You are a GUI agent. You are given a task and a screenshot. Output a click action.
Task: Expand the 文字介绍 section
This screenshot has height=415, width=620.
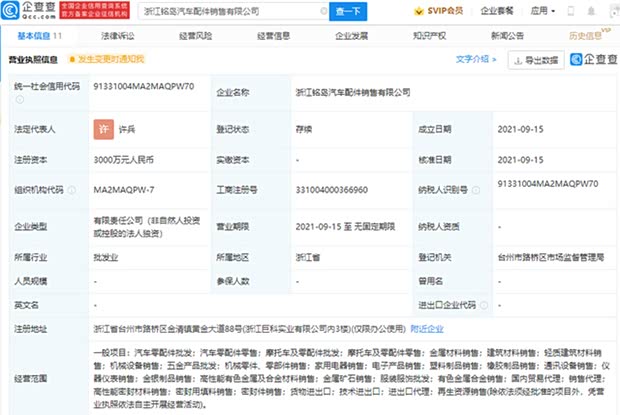(476, 60)
